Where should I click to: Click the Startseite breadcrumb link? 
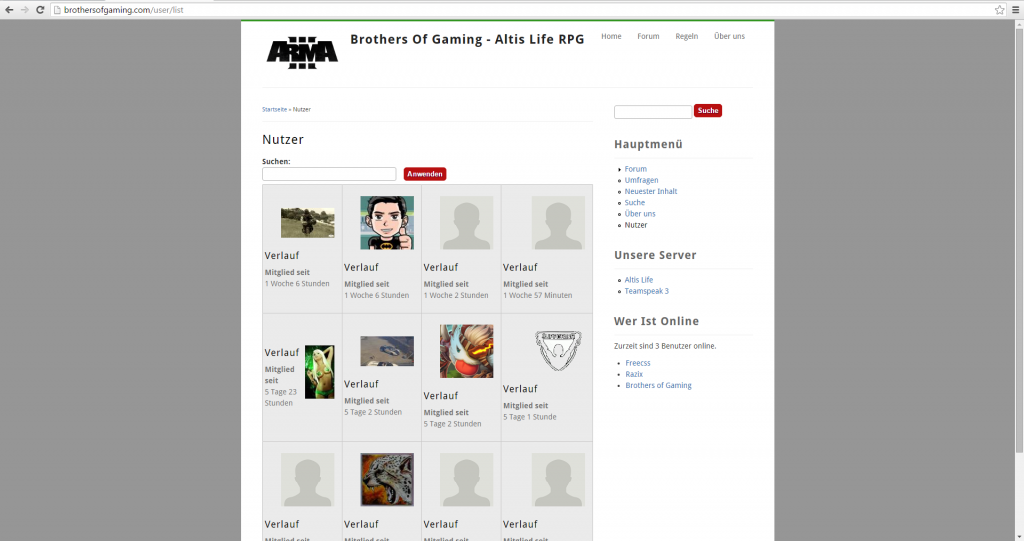tap(274, 109)
